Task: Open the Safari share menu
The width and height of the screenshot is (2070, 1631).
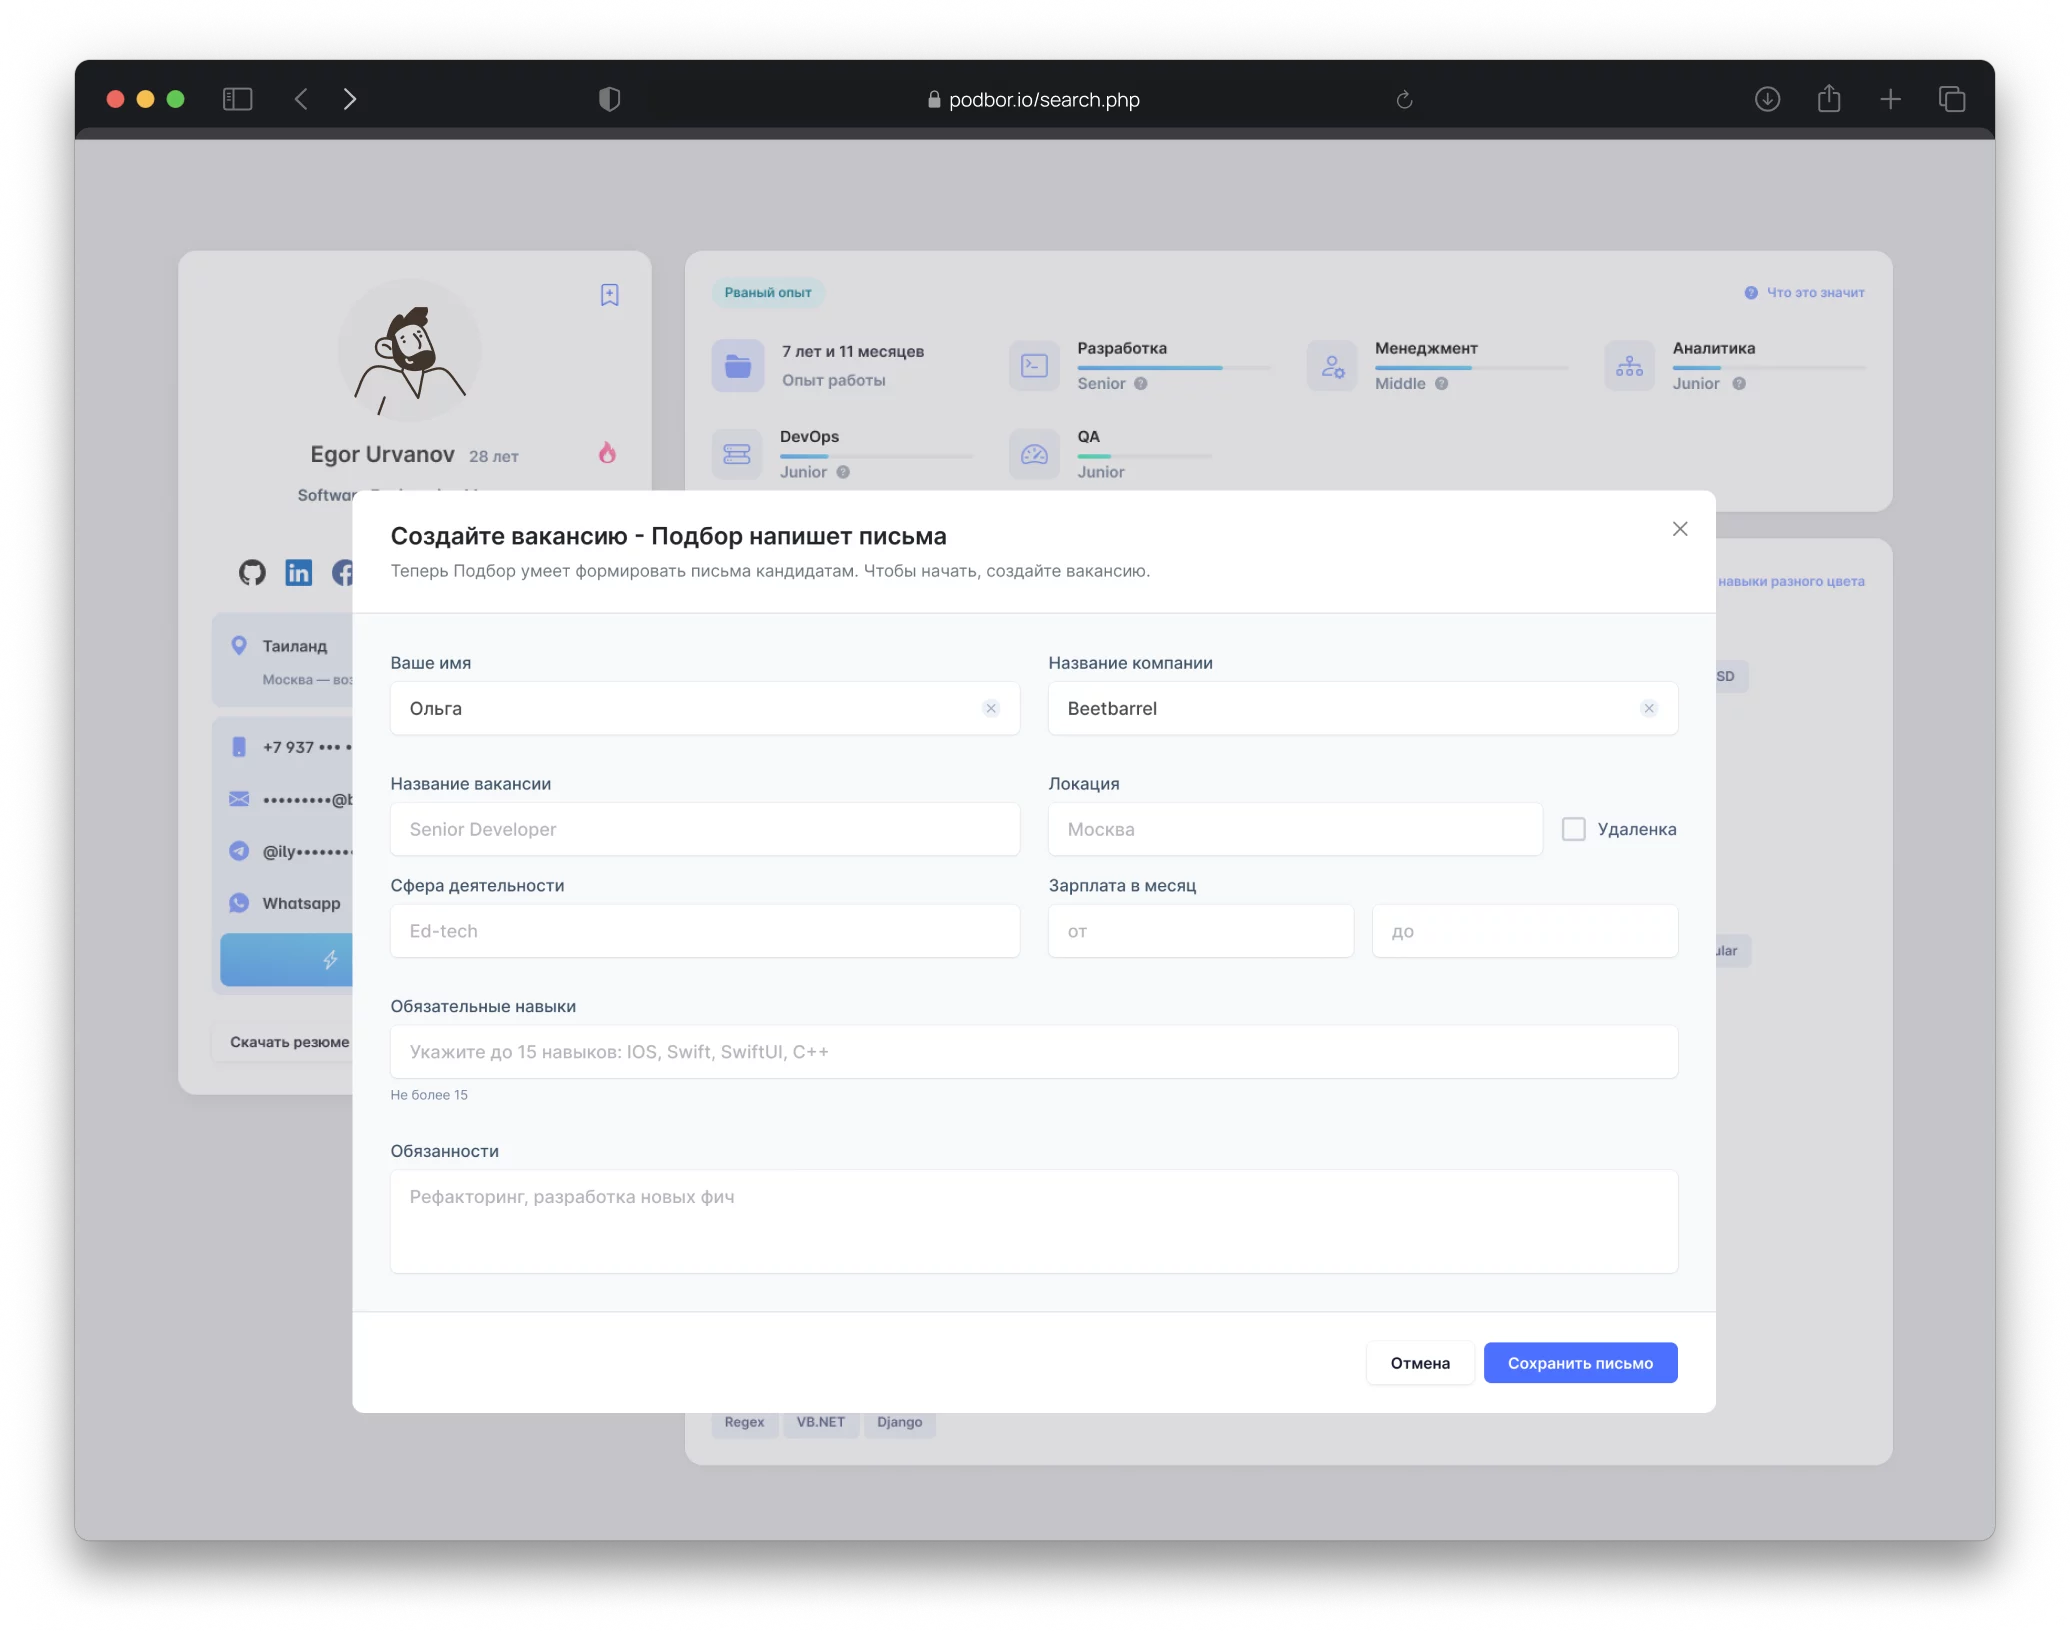Action: tap(1828, 99)
